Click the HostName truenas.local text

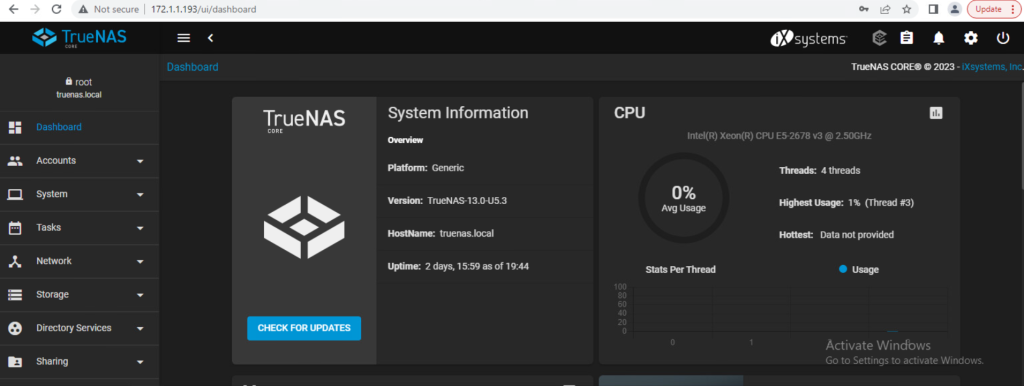pyautogui.click(x=441, y=233)
